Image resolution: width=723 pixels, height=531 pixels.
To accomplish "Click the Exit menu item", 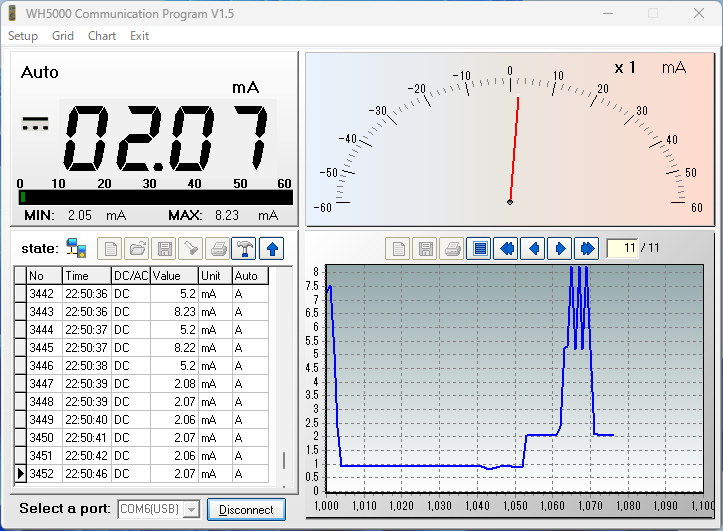I will 139,36.
